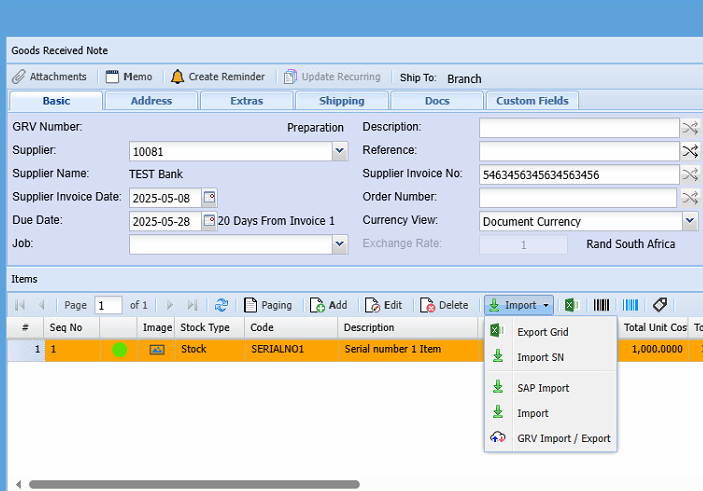Refresh the items grid
The width and height of the screenshot is (703, 491).
pyautogui.click(x=221, y=305)
